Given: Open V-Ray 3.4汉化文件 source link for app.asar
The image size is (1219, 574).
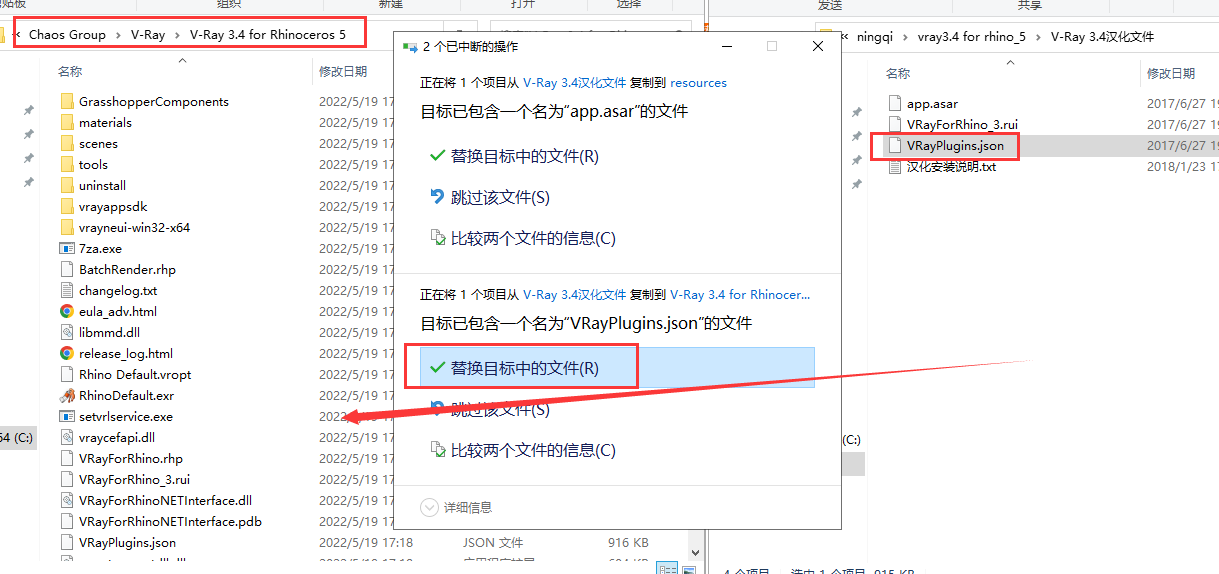Looking at the screenshot, I should (574, 83).
